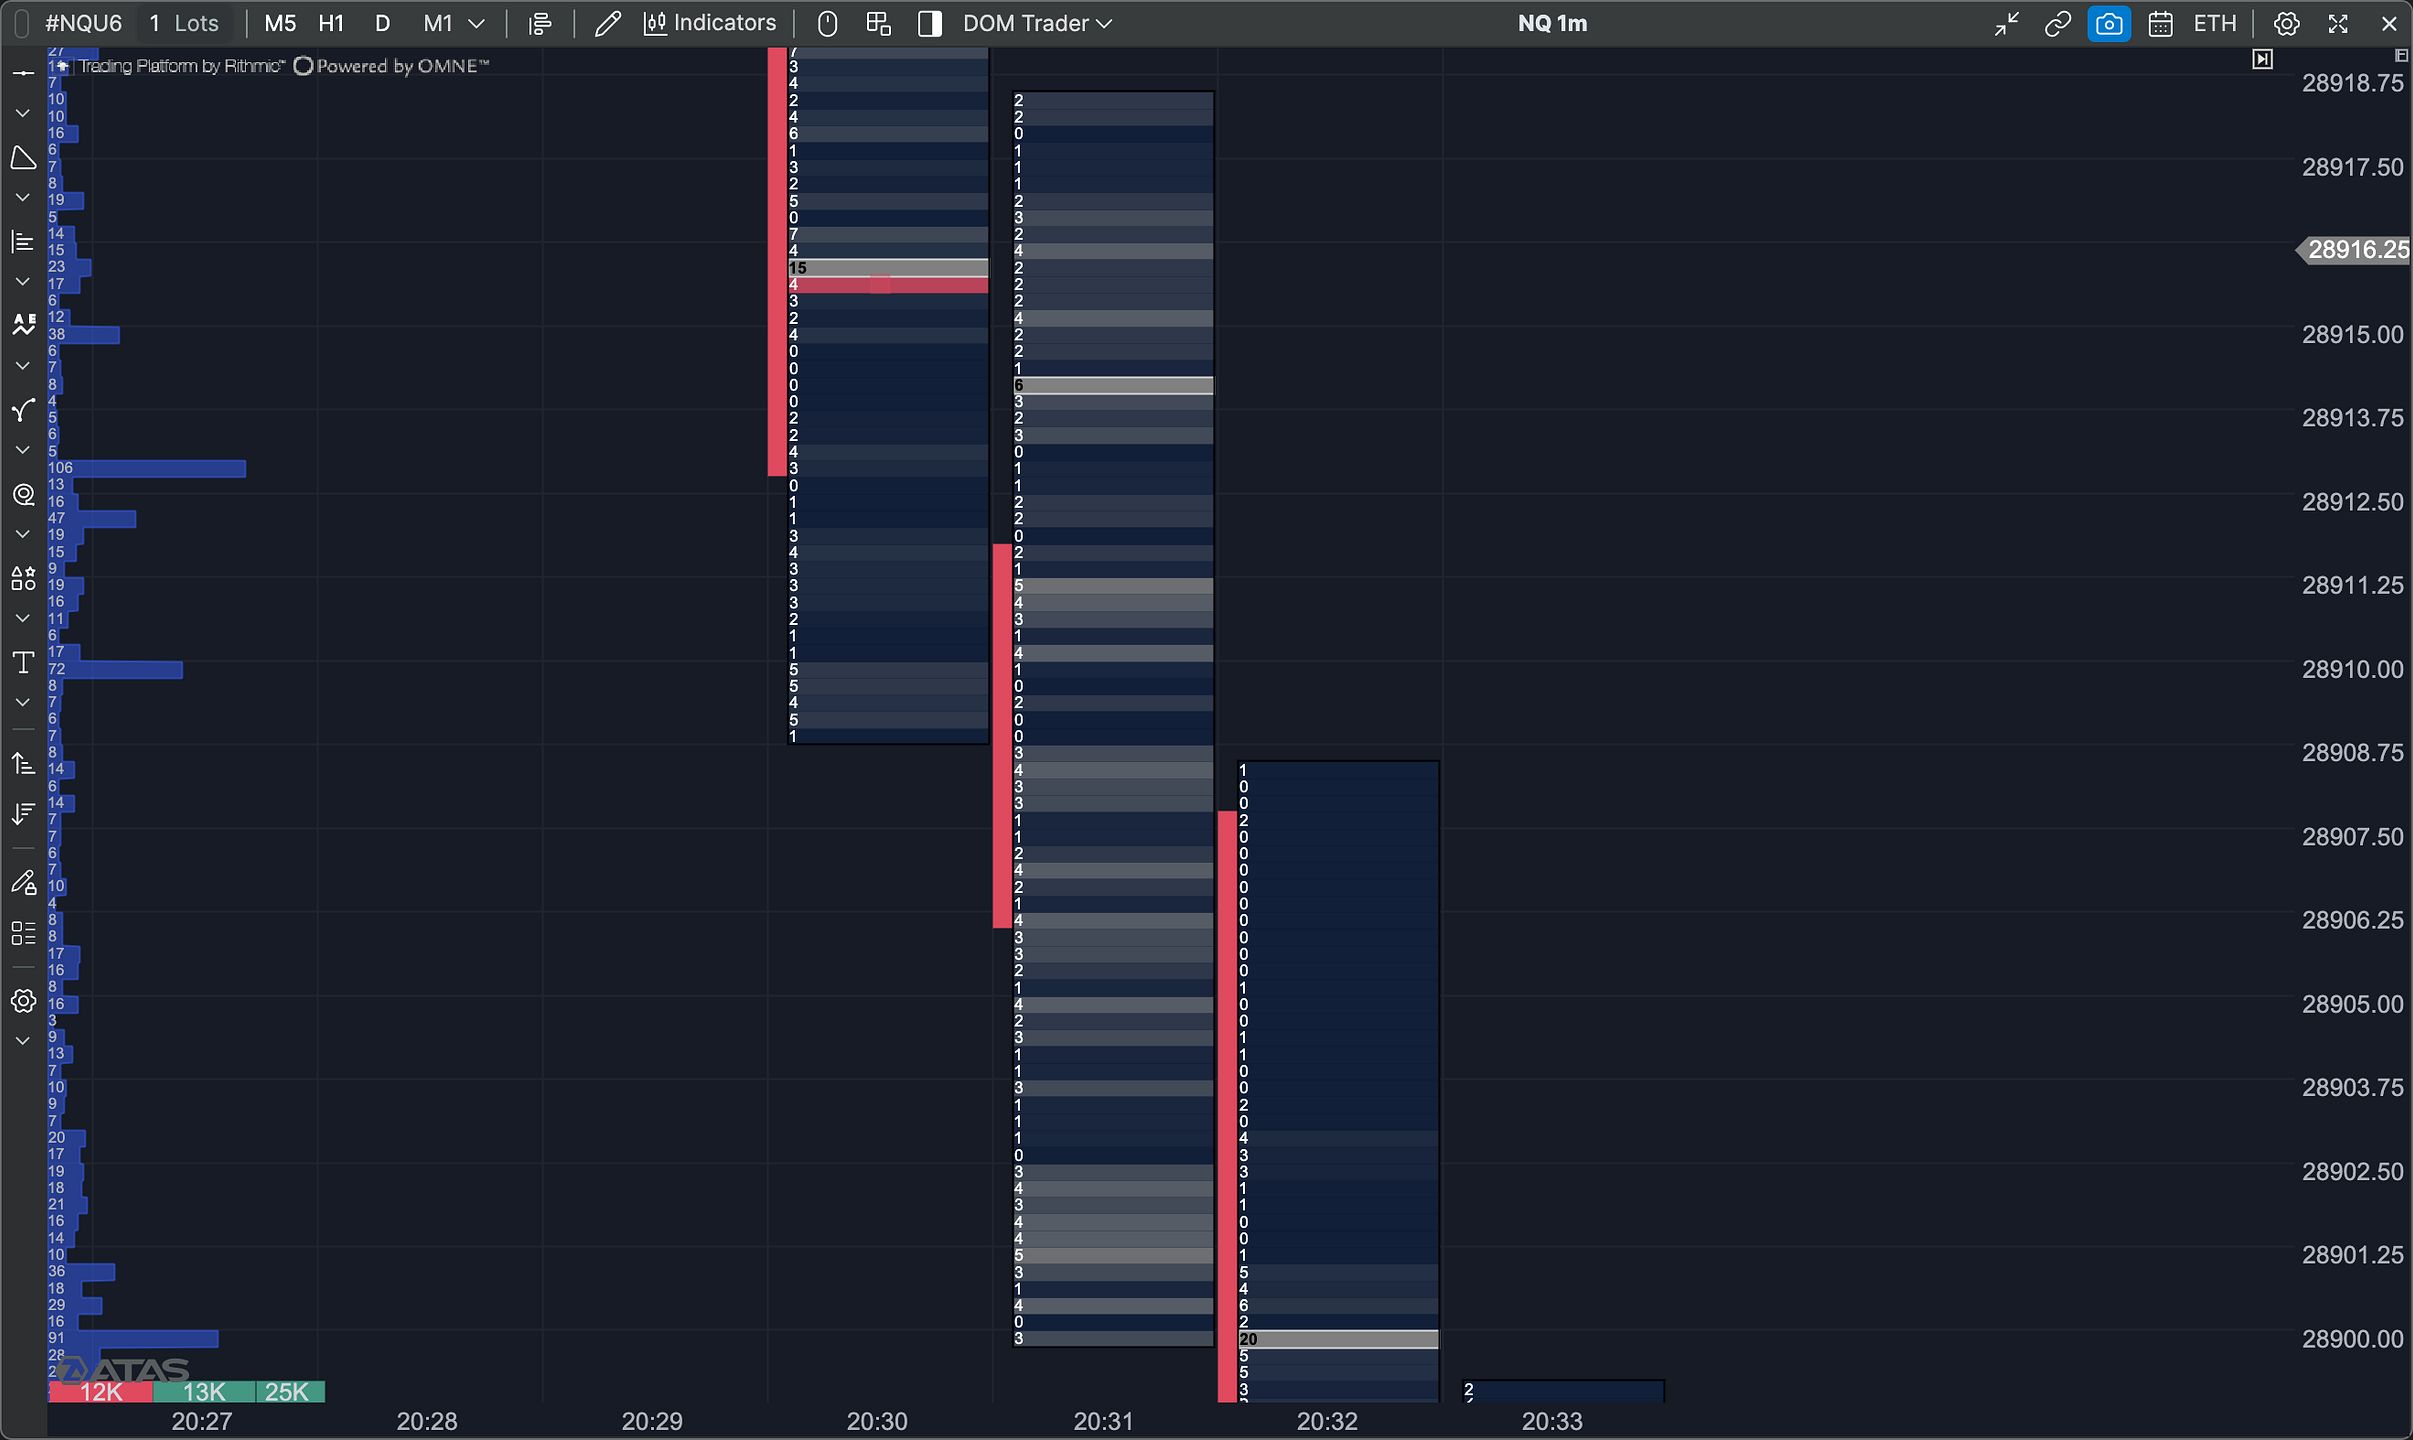Click the ascending sort objects icon
The width and height of the screenshot is (2413, 1440).
23,765
